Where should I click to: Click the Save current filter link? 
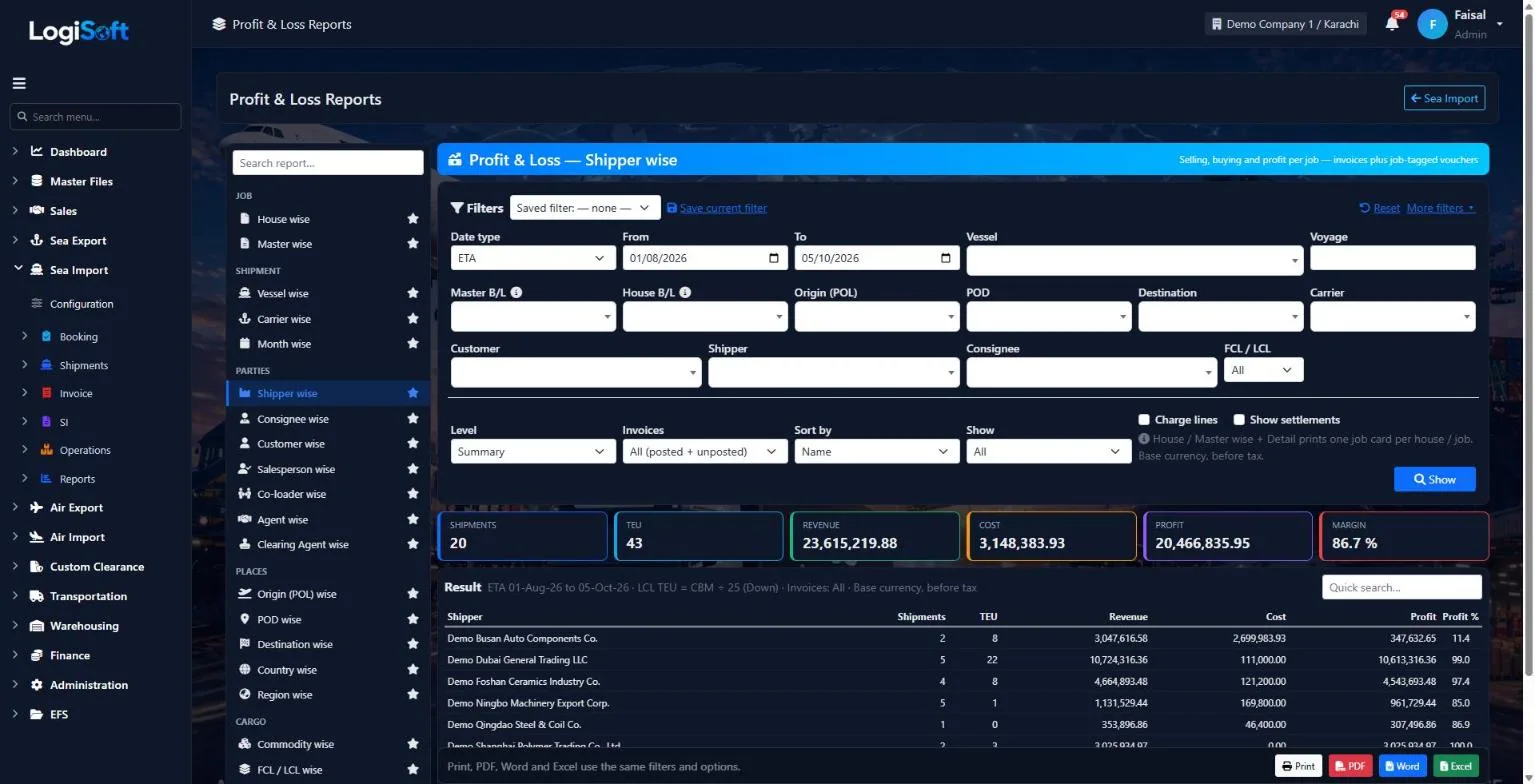tap(723, 208)
